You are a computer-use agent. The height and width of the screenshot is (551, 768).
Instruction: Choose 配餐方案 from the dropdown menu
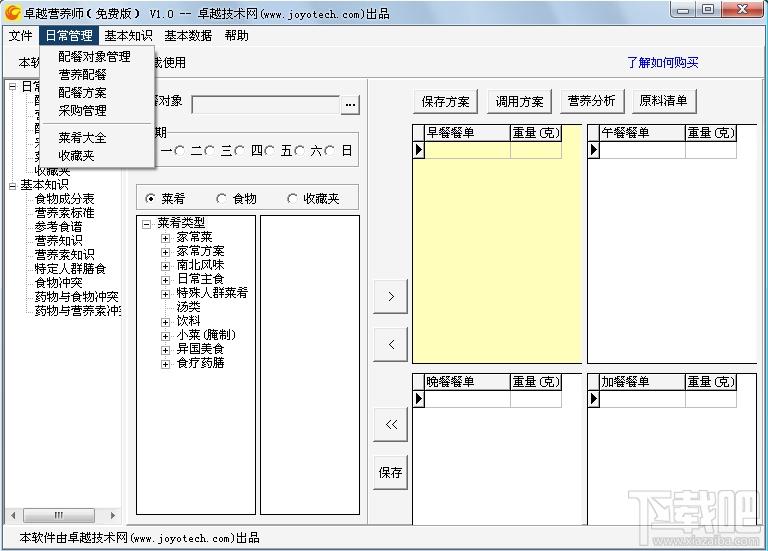(82, 93)
